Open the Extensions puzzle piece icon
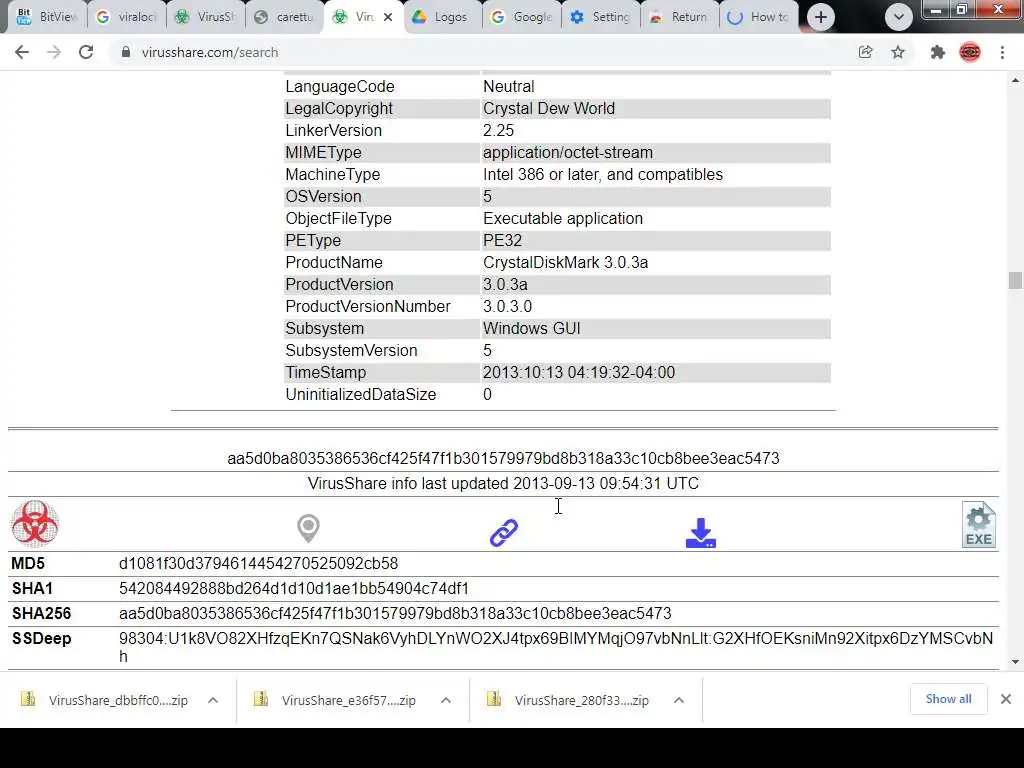The image size is (1024, 768). [938, 52]
